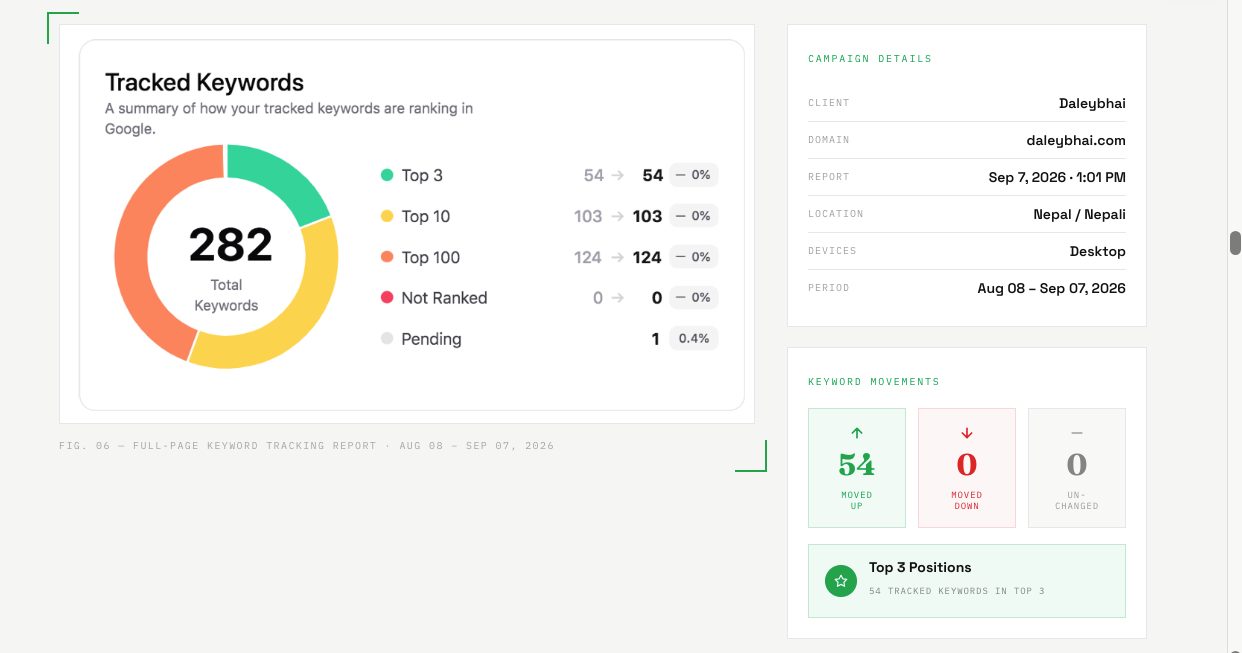Click the yellow Top 10 legend dot
The width and height of the screenshot is (1242, 653).
(x=387, y=216)
